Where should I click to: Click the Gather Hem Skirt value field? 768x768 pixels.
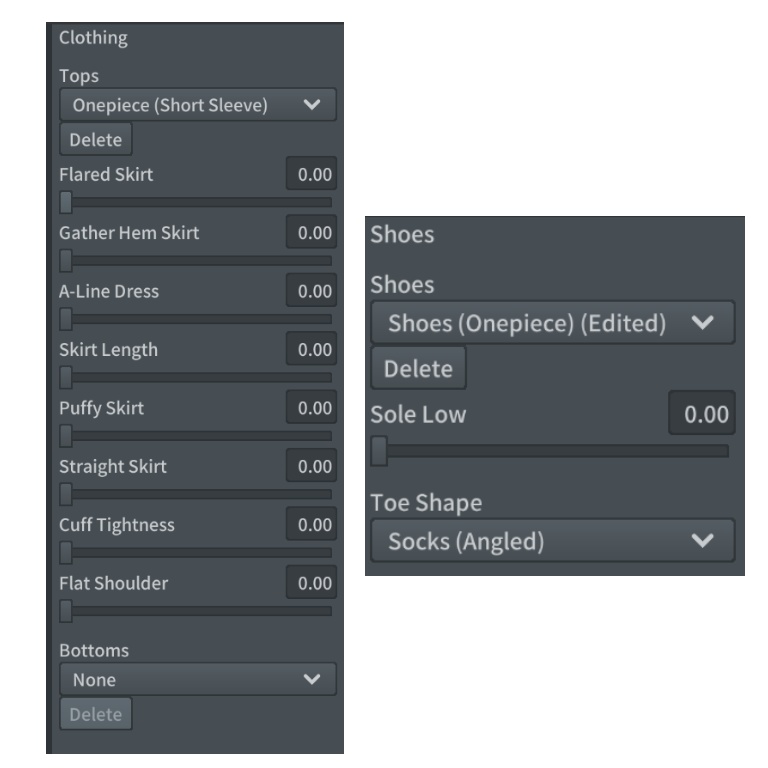(x=311, y=233)
